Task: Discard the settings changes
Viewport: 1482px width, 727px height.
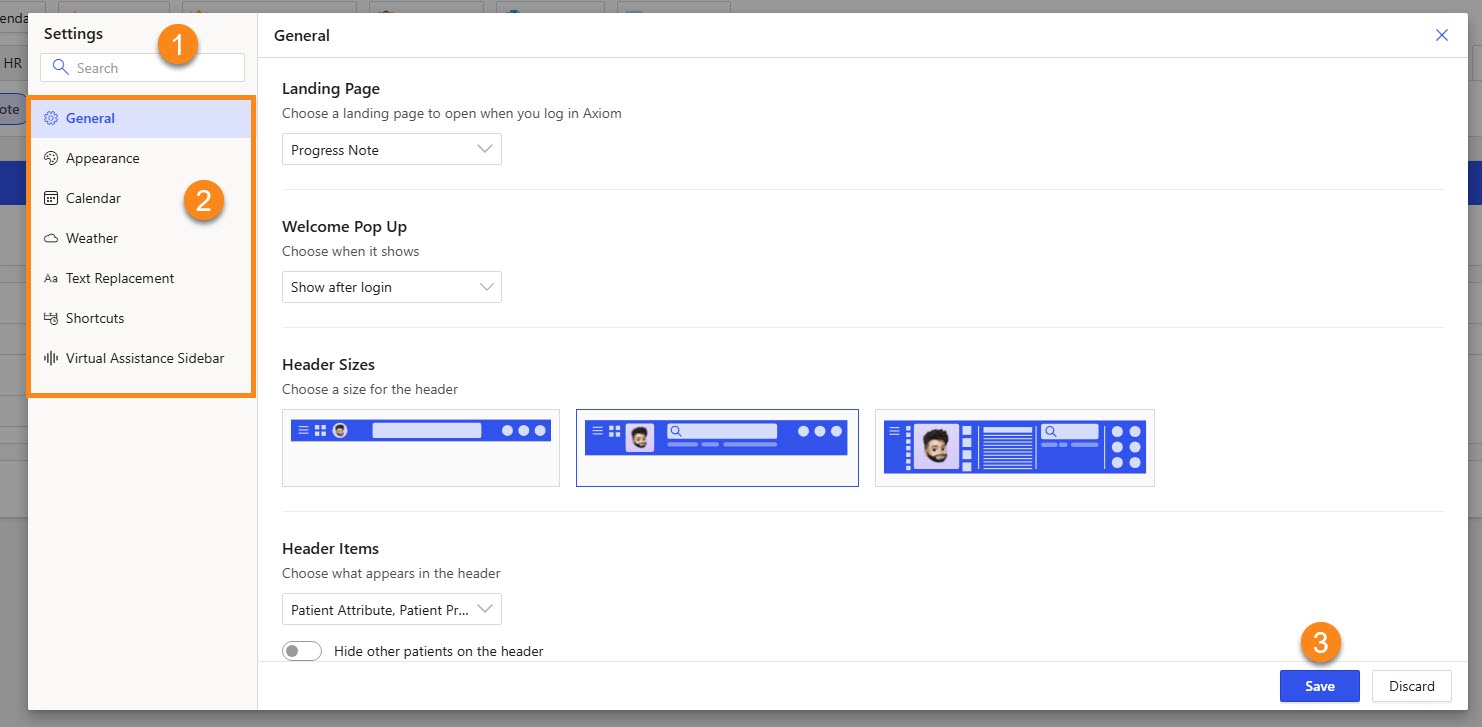Action: pos(1411,686)
